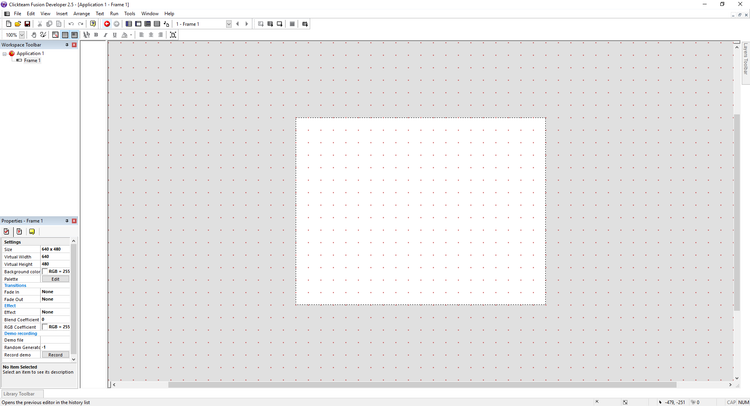The image size is (750, 406).
Task: Open the Window menu
Action: (150, 14)
